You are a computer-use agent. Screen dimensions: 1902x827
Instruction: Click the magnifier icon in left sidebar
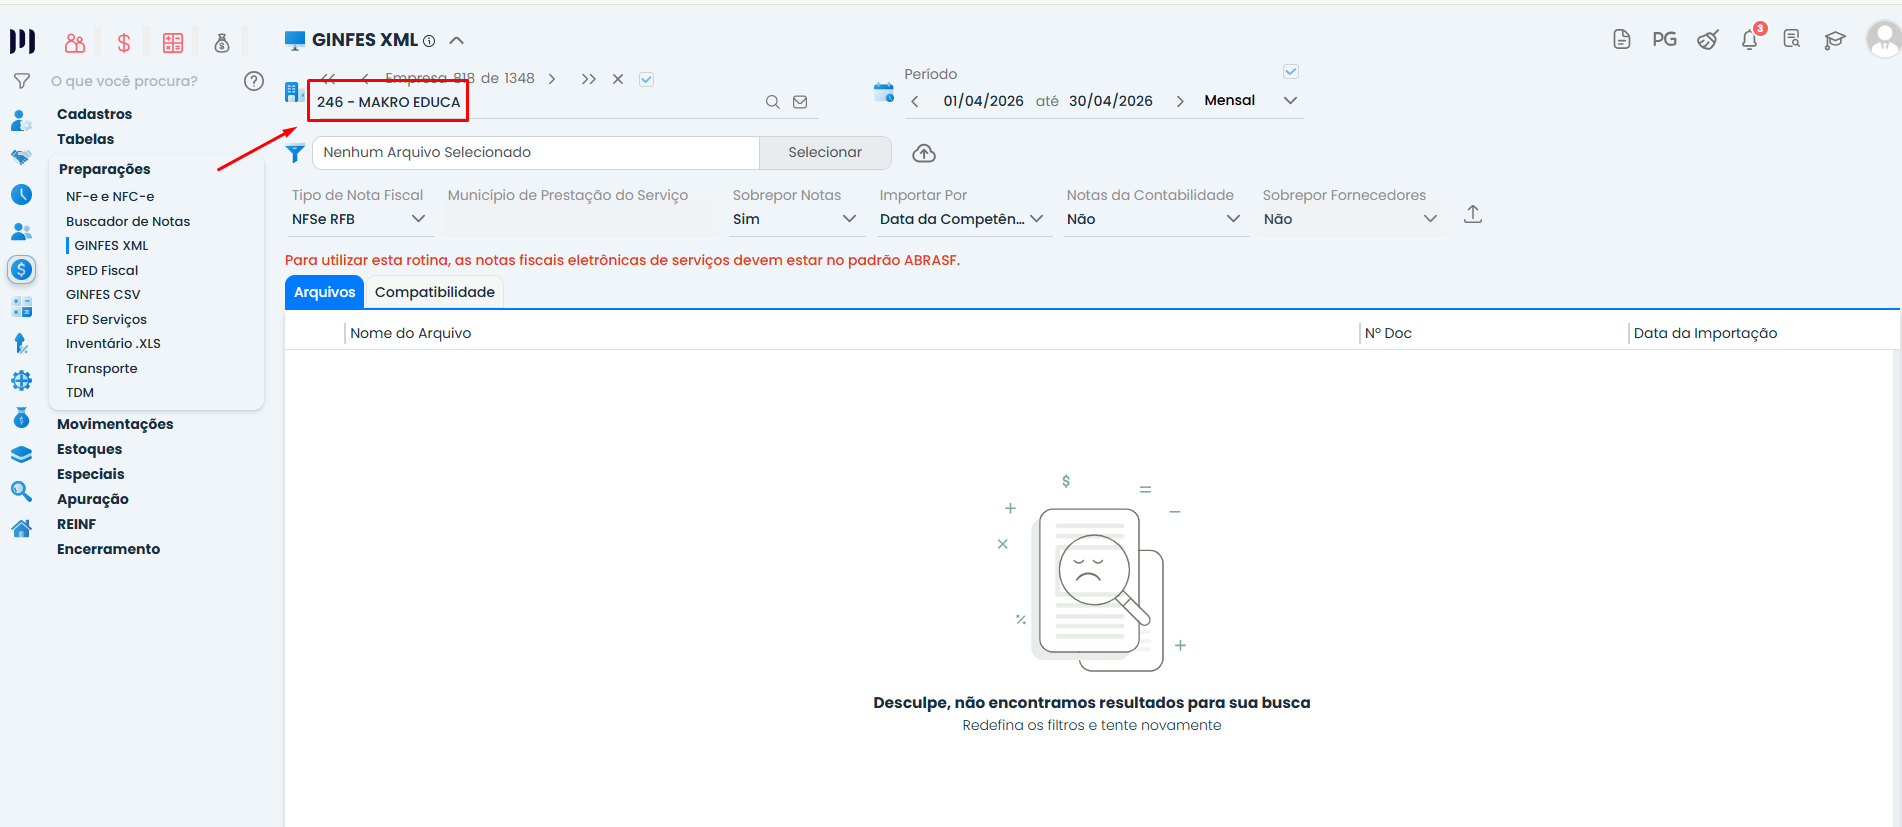pos(21,491)
